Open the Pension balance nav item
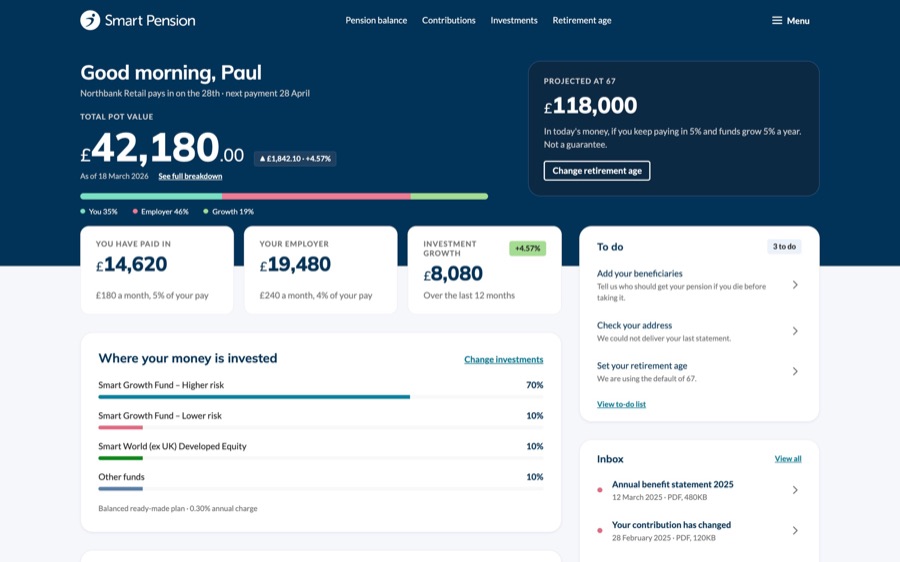Image resolution: width=900 pixels, height=562 pixels. tap(376, 20)
